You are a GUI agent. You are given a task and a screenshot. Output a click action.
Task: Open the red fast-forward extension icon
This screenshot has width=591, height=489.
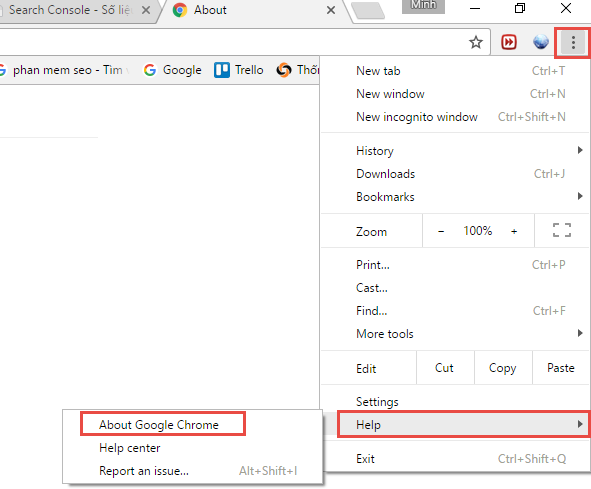(509, 42)
